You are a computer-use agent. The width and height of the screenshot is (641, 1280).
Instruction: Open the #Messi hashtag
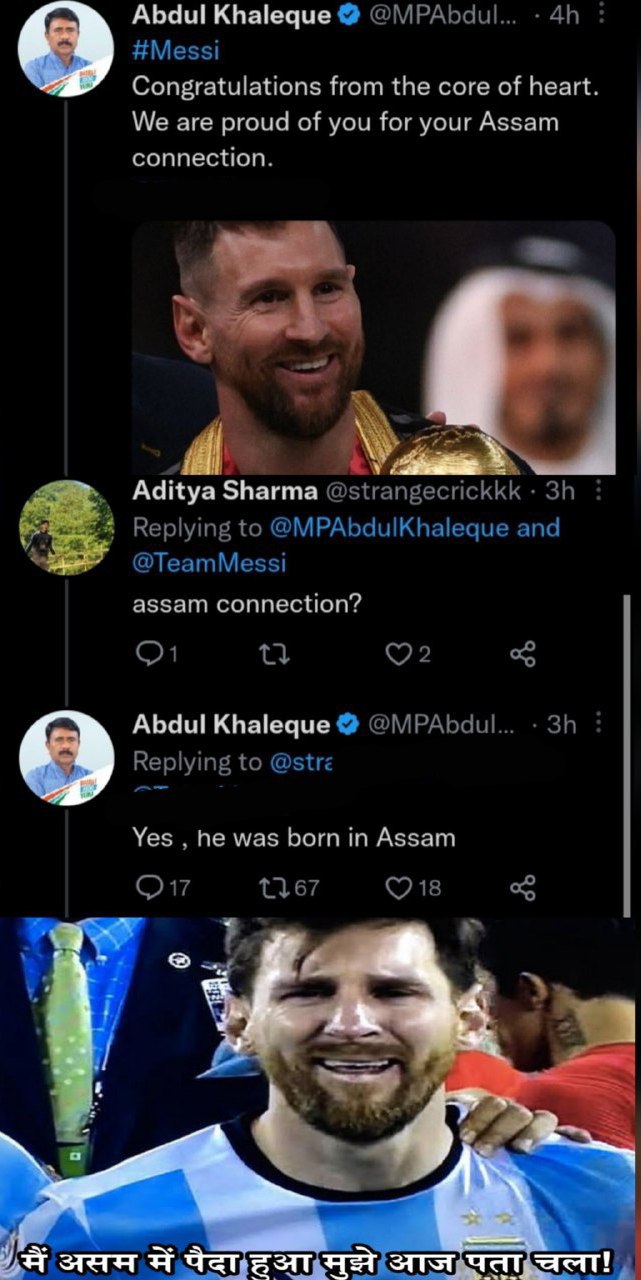[x=175, y=50]
